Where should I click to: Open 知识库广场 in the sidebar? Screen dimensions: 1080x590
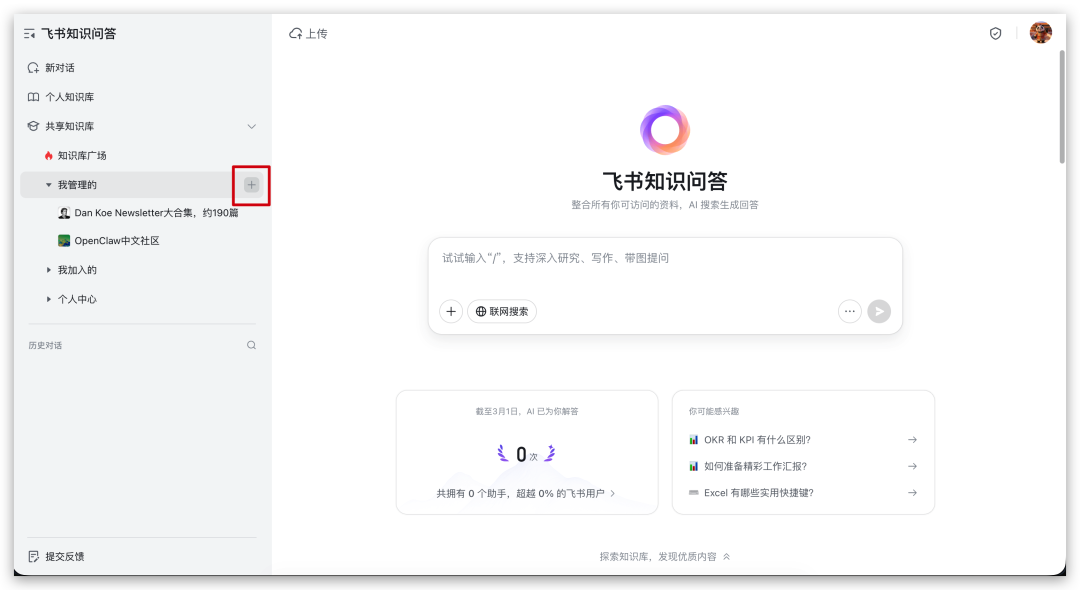tap(82, 156)
